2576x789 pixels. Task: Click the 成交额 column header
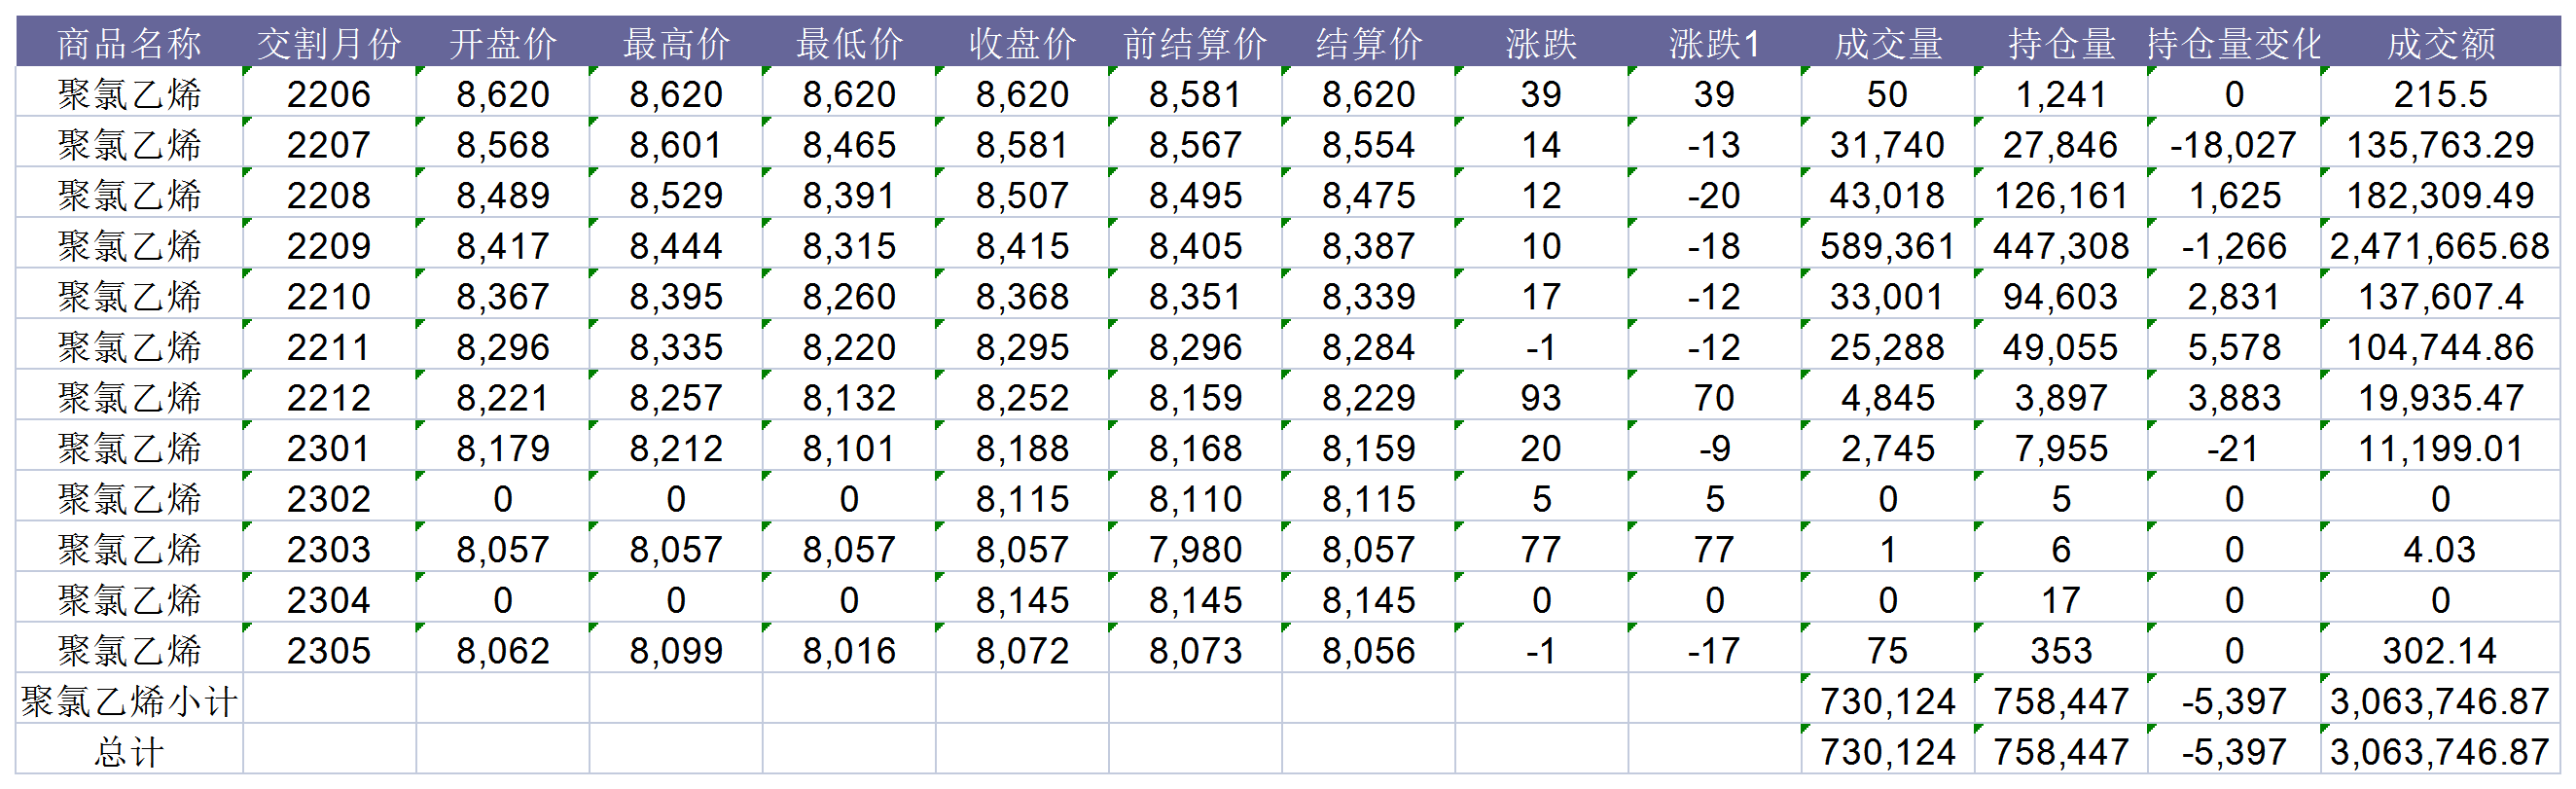2440,43
